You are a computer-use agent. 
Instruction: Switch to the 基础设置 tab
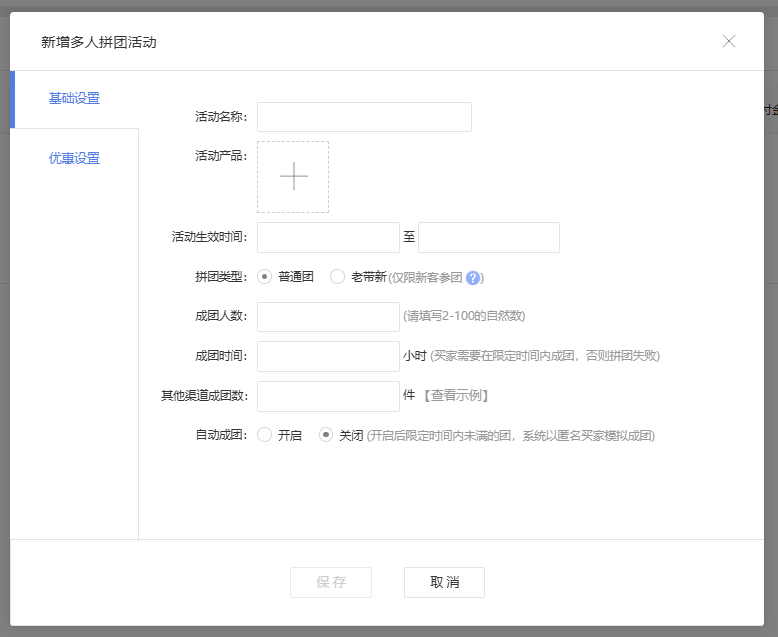(74, 99)
